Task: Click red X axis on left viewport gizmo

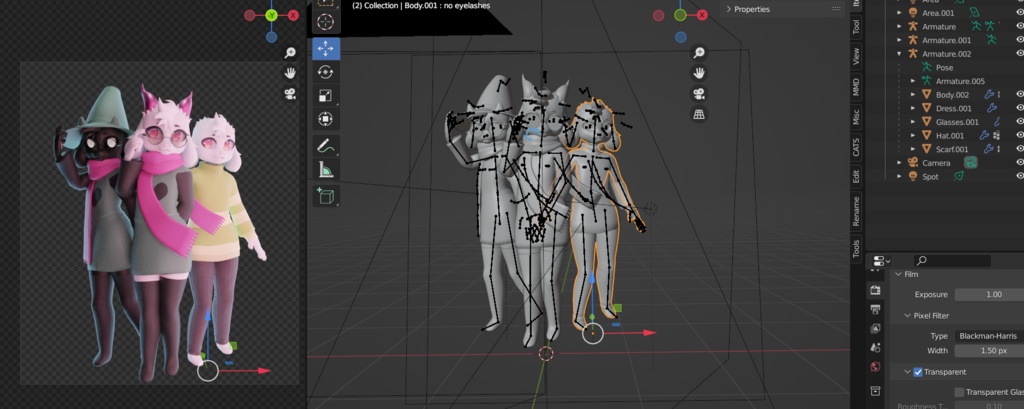Action: (x=293, y=15)
